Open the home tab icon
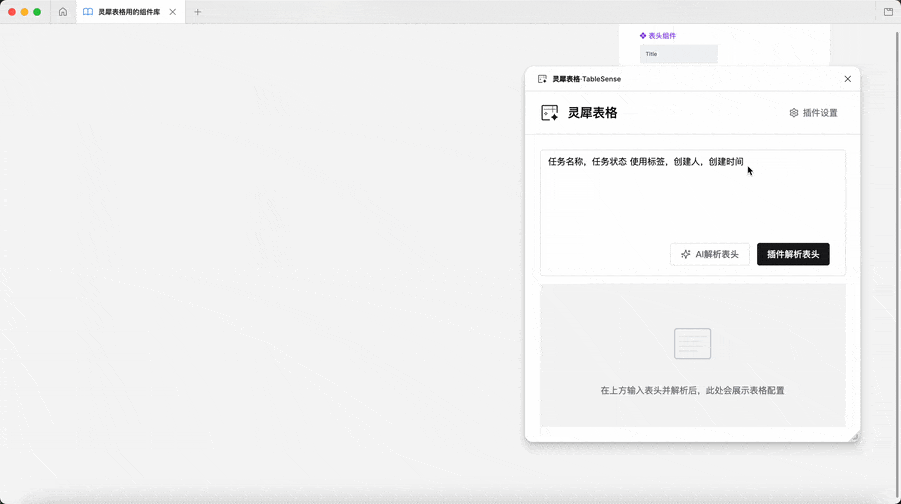901x504 pixels. pos(63,11)
